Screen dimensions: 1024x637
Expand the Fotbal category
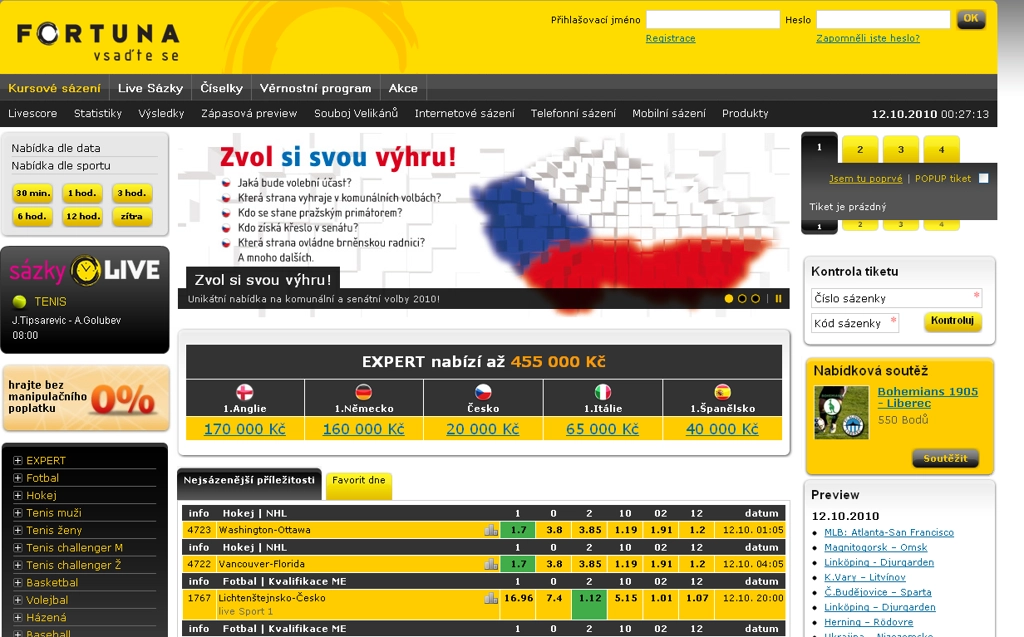click(18, 478)
